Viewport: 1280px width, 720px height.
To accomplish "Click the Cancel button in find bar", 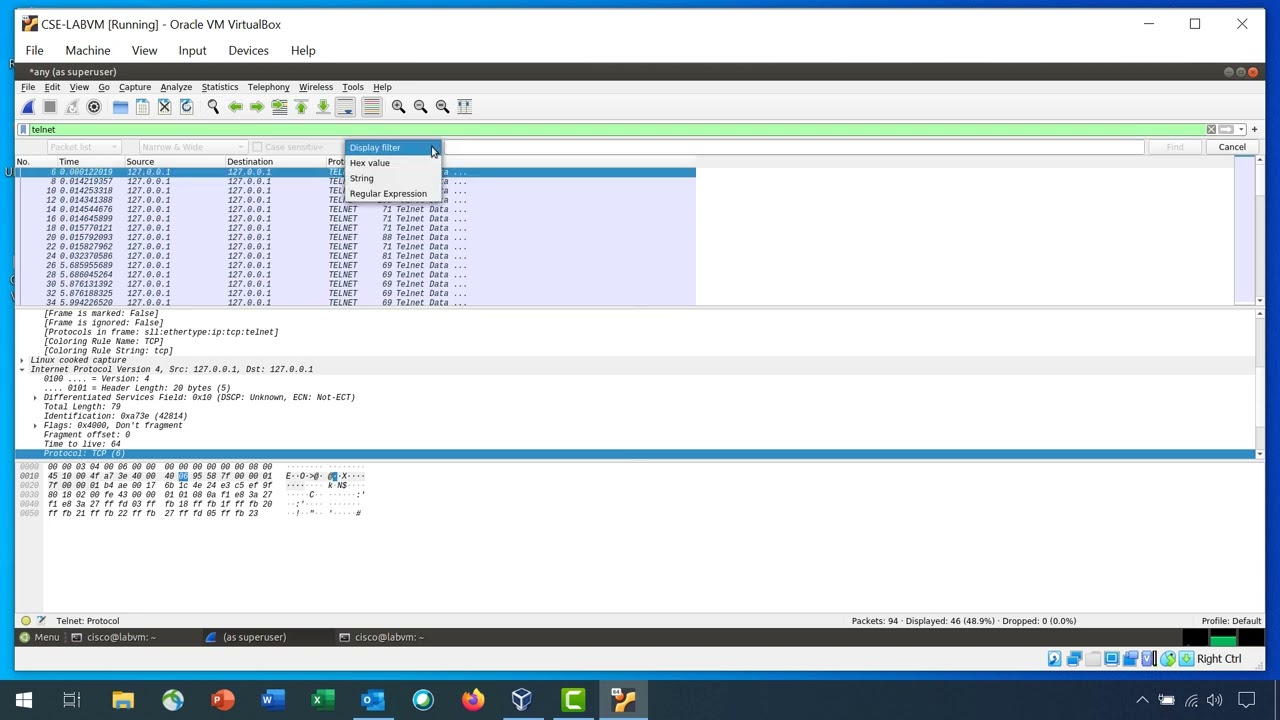I will (x=1232, y=147).
